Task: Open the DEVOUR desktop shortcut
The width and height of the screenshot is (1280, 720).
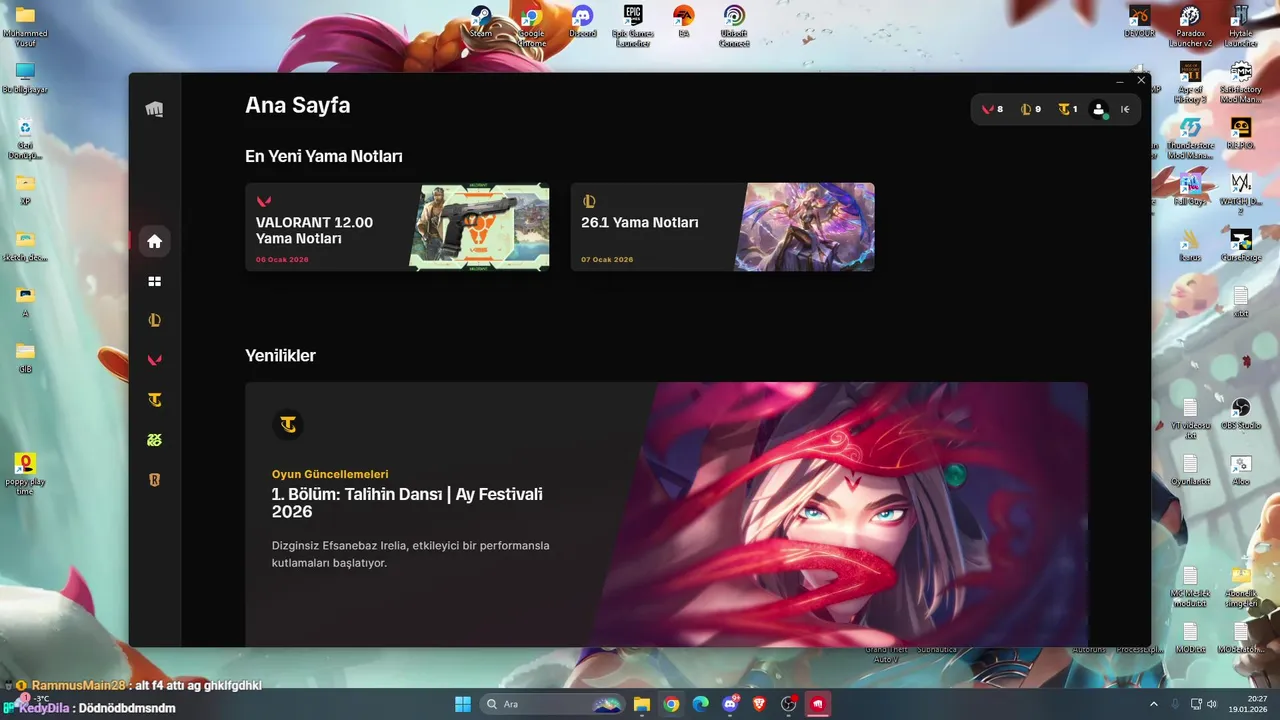Action: 1140,22
